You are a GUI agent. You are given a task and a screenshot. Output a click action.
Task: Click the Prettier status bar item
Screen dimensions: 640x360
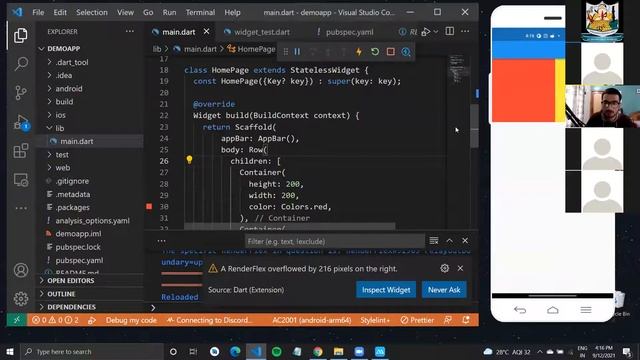417,320
